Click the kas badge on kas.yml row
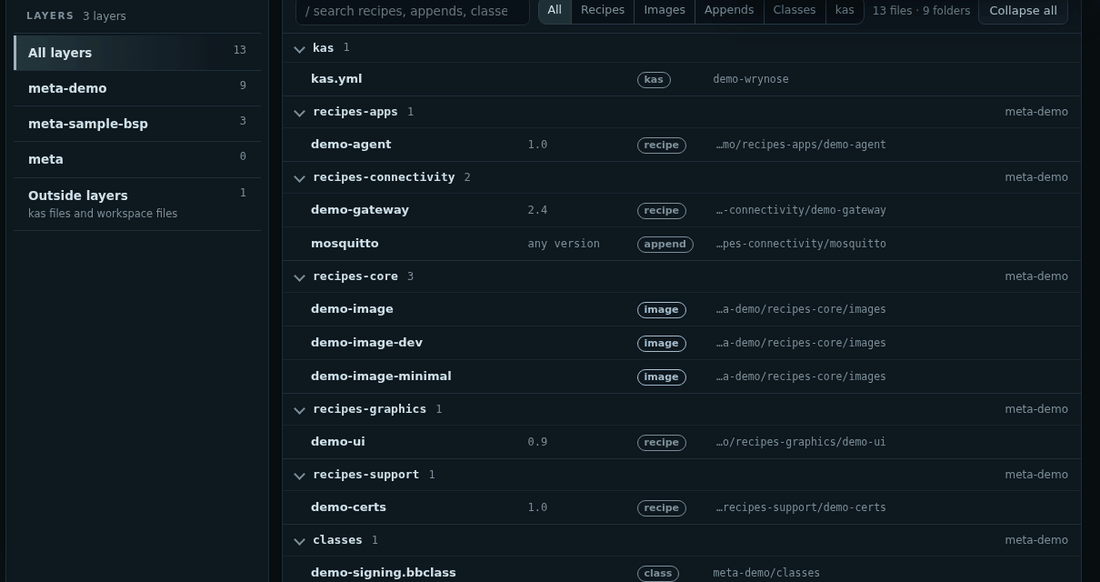This screenshot has height=582, width=1100. pos(654,80)
